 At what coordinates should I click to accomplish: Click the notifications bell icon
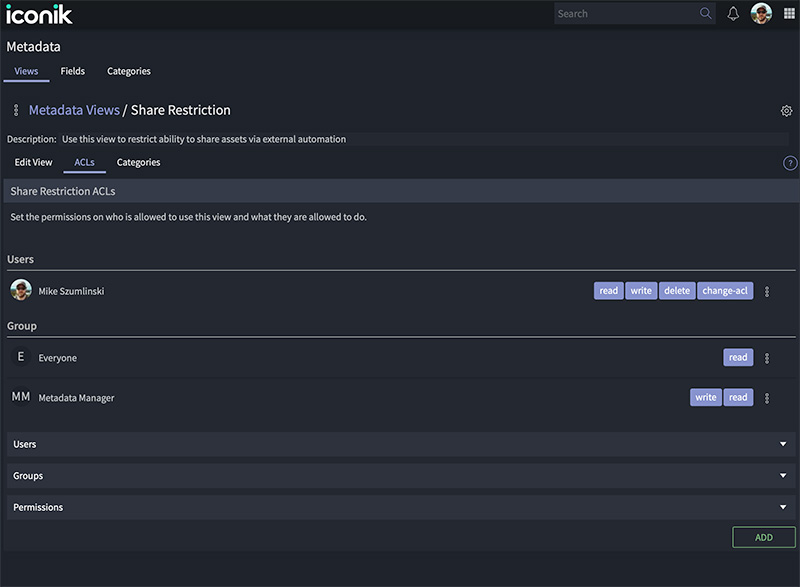tap(733, 14)
